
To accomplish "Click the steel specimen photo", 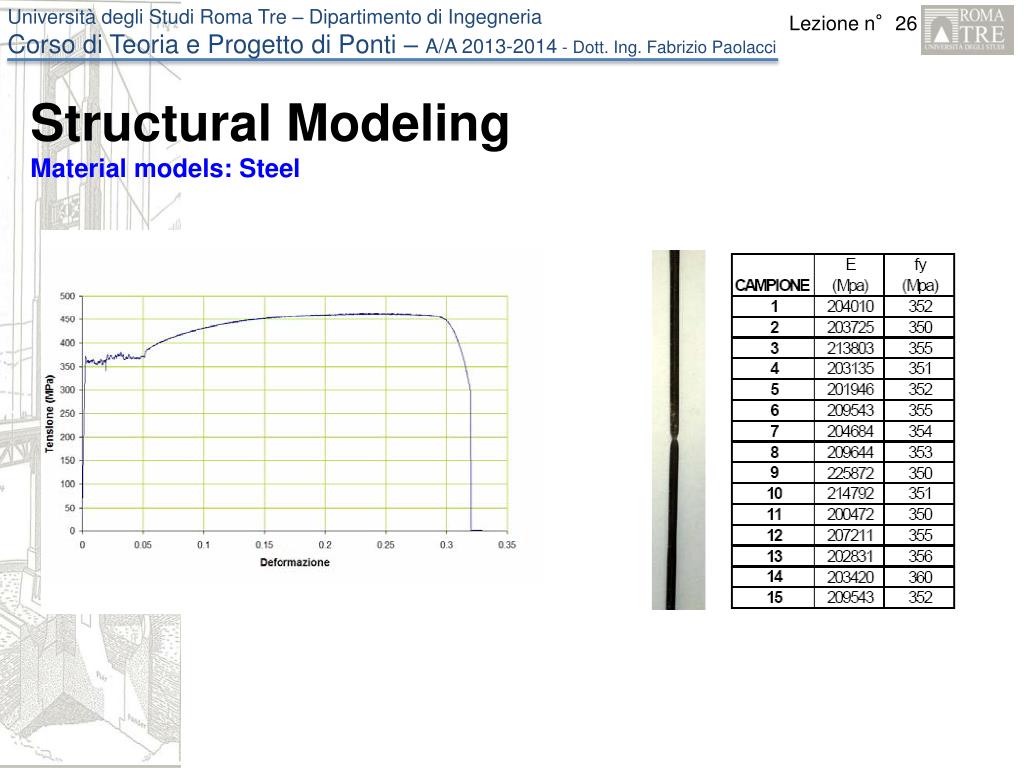I will [679, 430].
